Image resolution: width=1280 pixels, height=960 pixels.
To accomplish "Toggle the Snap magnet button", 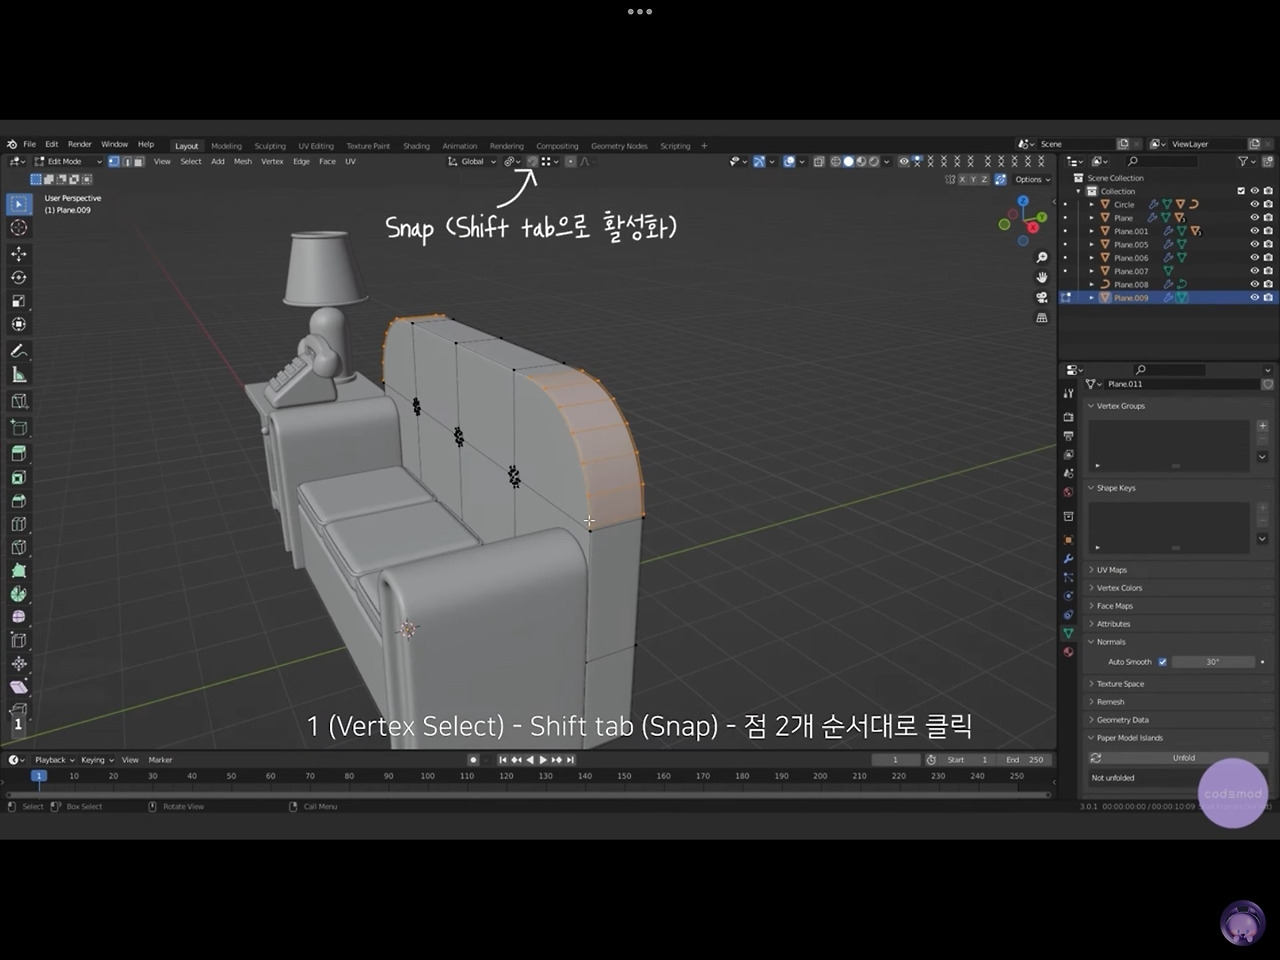I will point(532,161).
